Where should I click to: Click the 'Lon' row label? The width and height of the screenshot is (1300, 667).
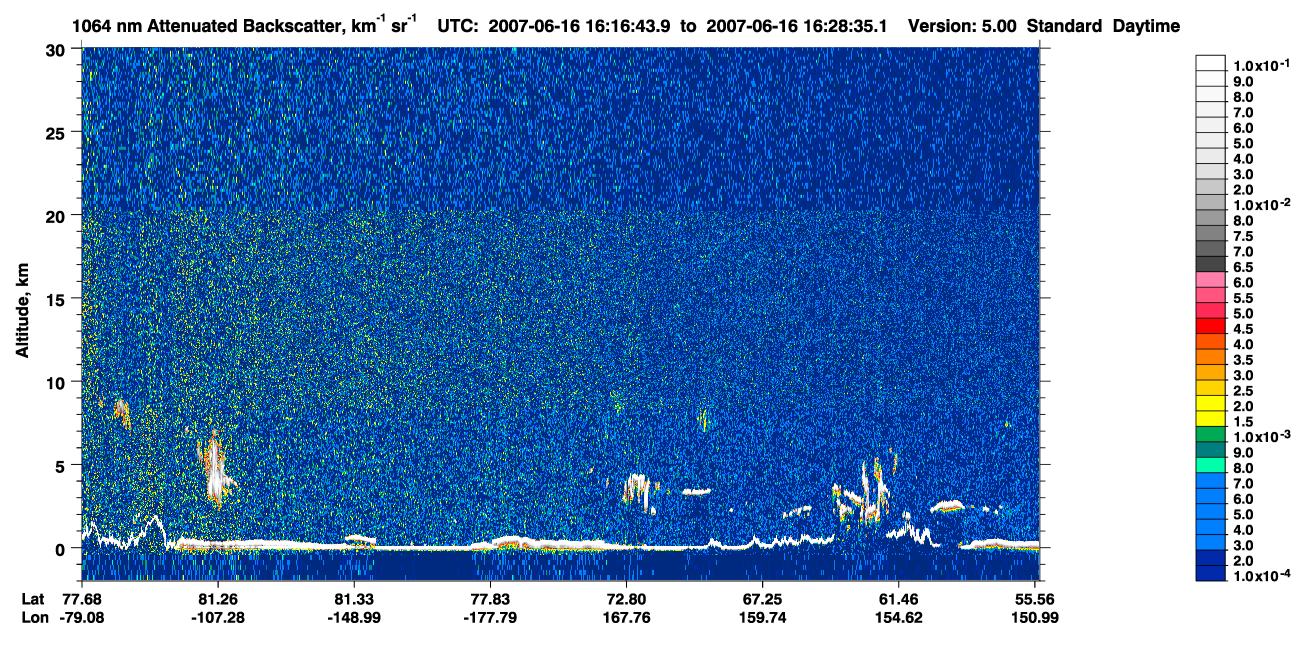tap(34, 617)
